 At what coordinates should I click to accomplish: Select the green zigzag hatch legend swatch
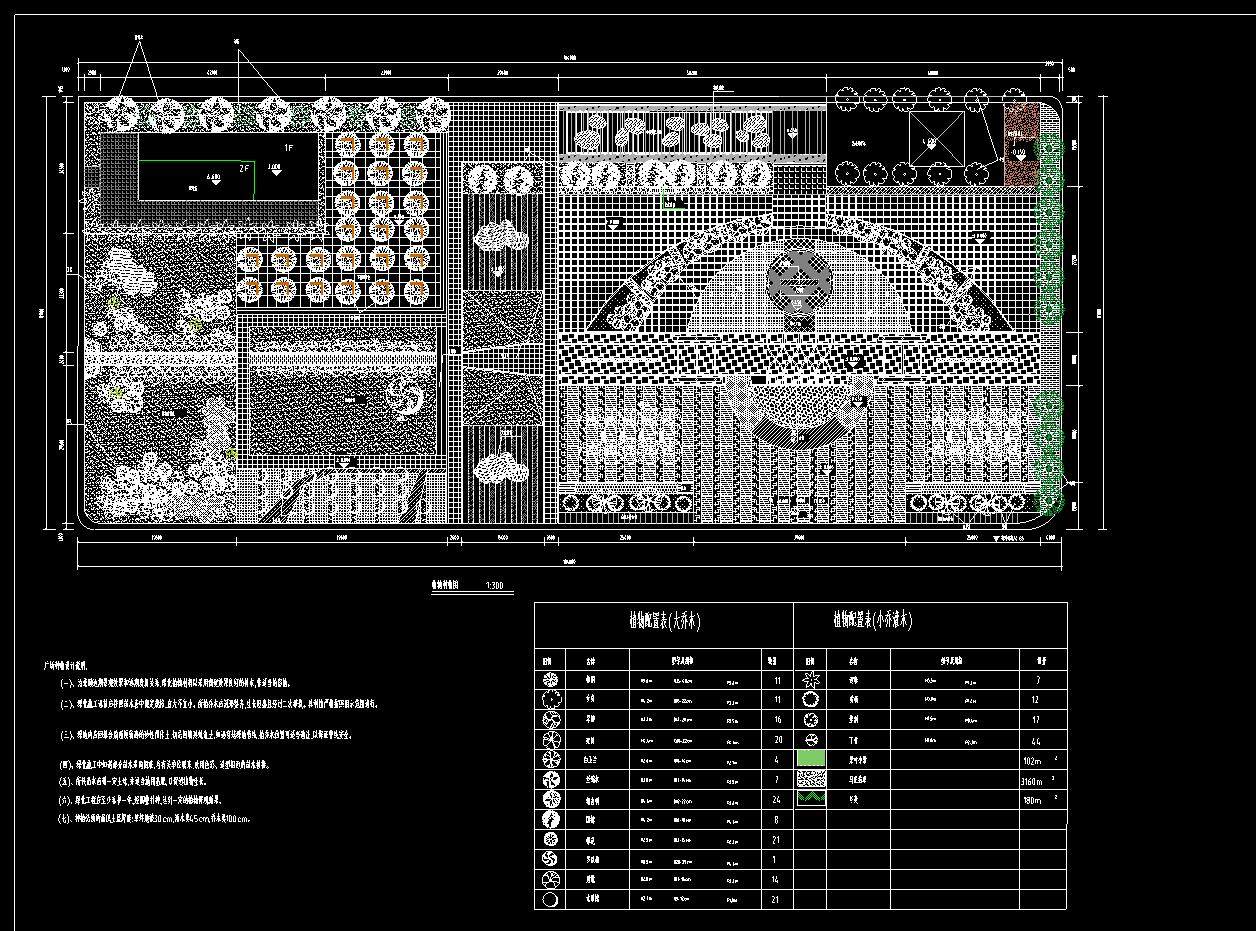click(x=810, y=799)
